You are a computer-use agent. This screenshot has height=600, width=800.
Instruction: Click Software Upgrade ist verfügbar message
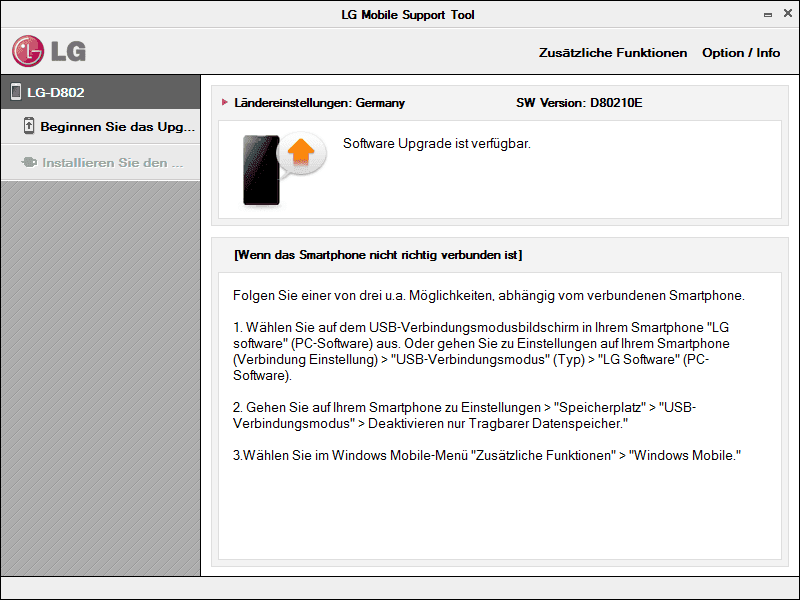tap(437, 143)
